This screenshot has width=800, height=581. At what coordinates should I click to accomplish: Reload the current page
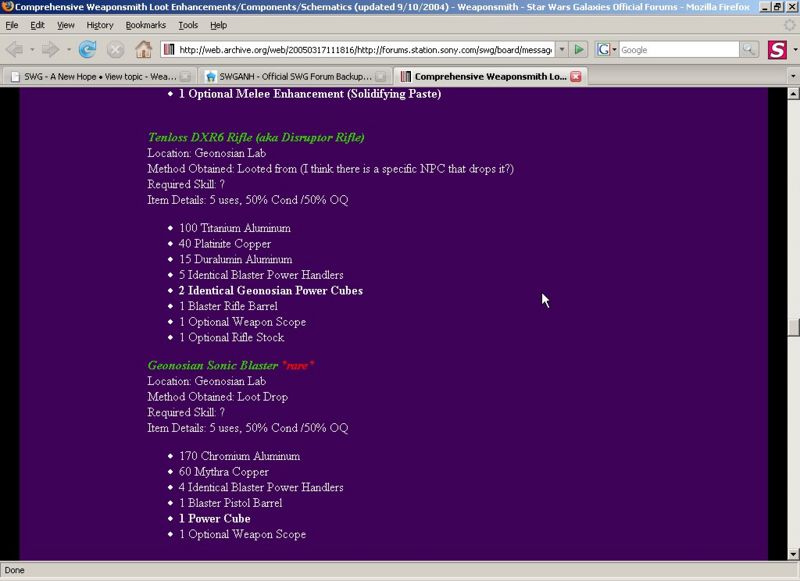tap(87, 49)
